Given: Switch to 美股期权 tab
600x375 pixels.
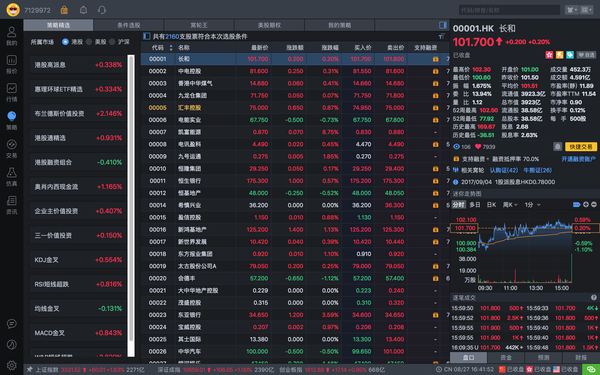Looking at the screenshot, I should pos(269,25).
